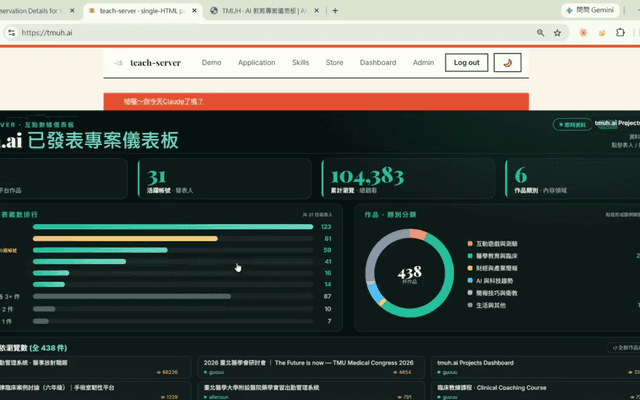
Task: Click the author label allensun
Action: 219,397
